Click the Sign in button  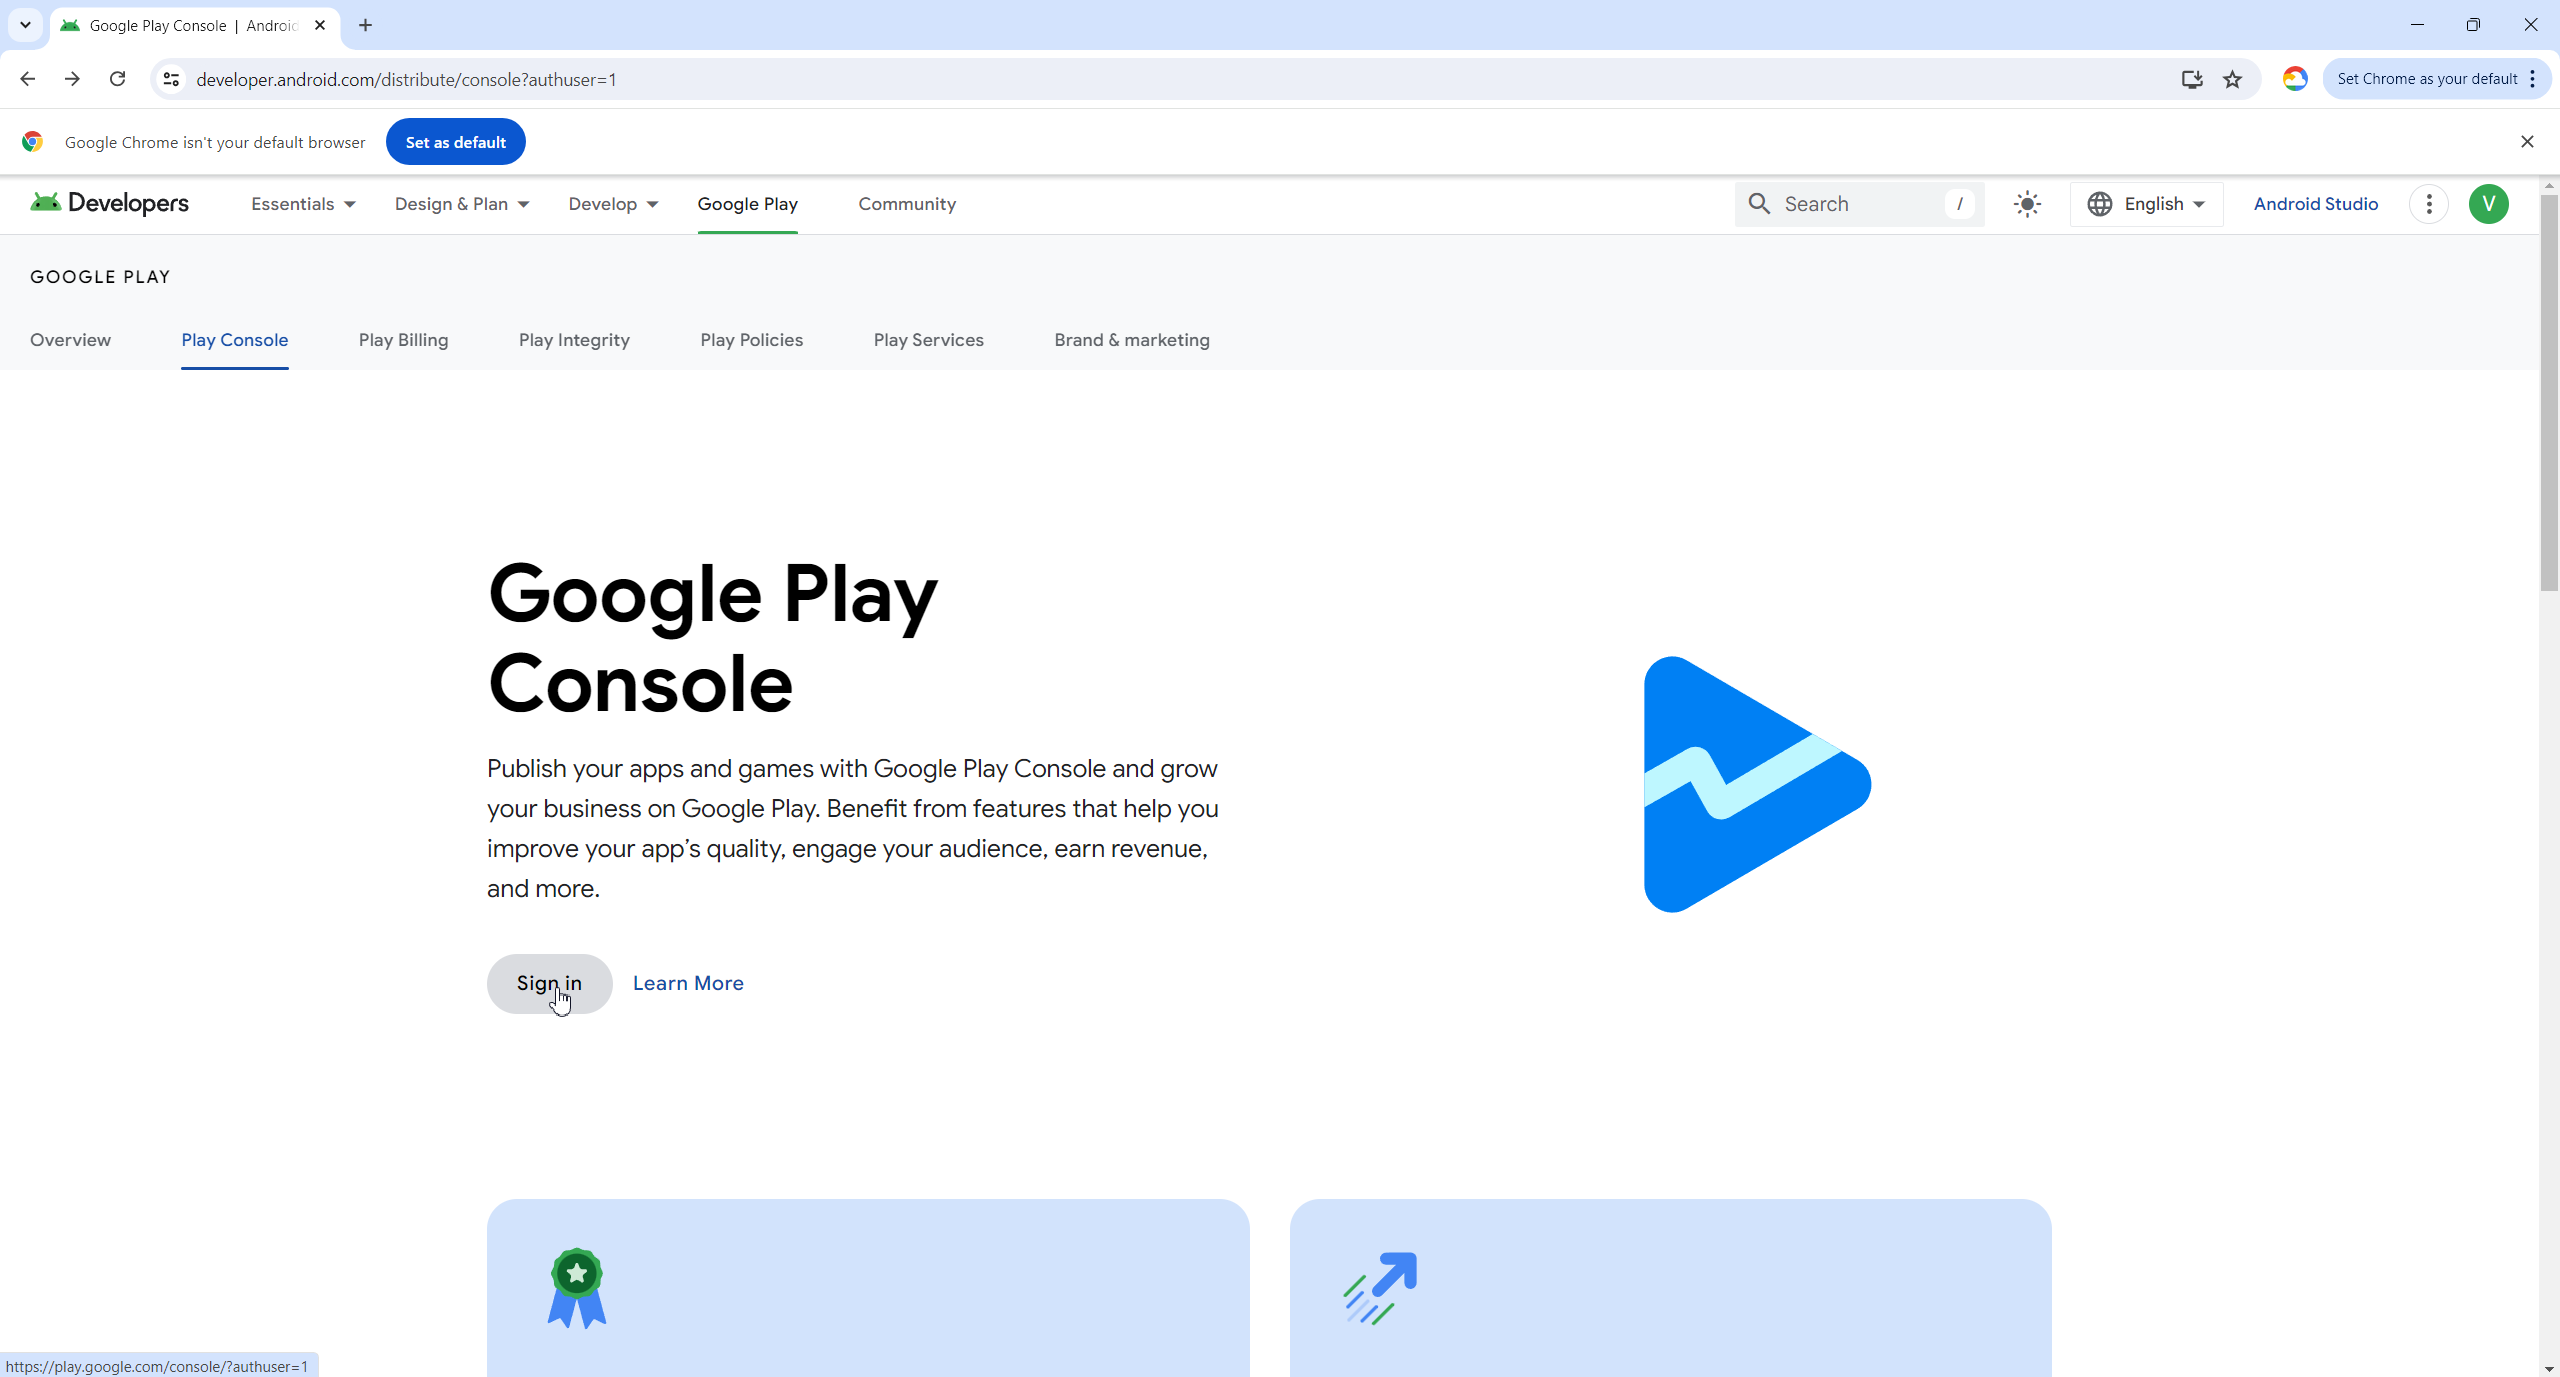549,983
